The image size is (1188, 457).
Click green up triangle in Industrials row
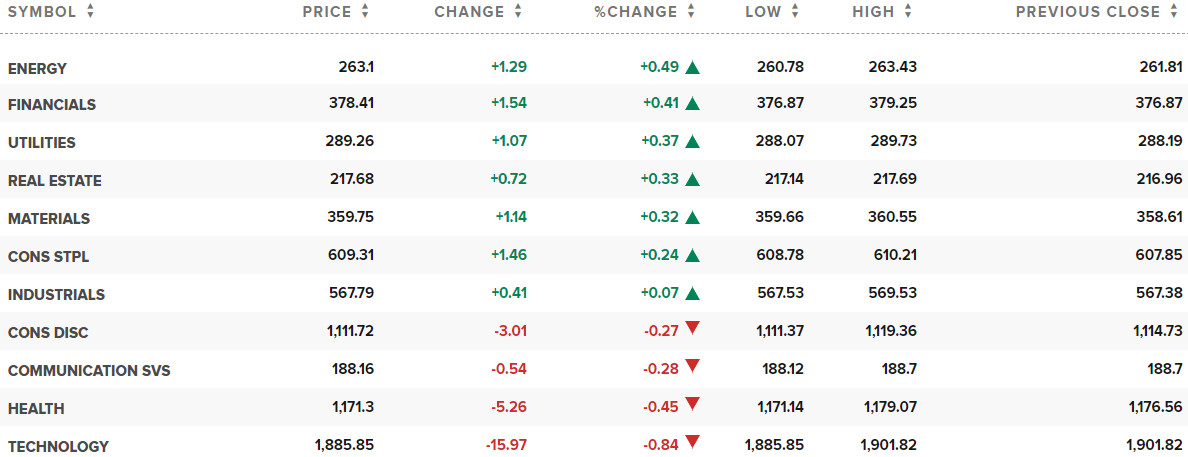click(692, 293)
